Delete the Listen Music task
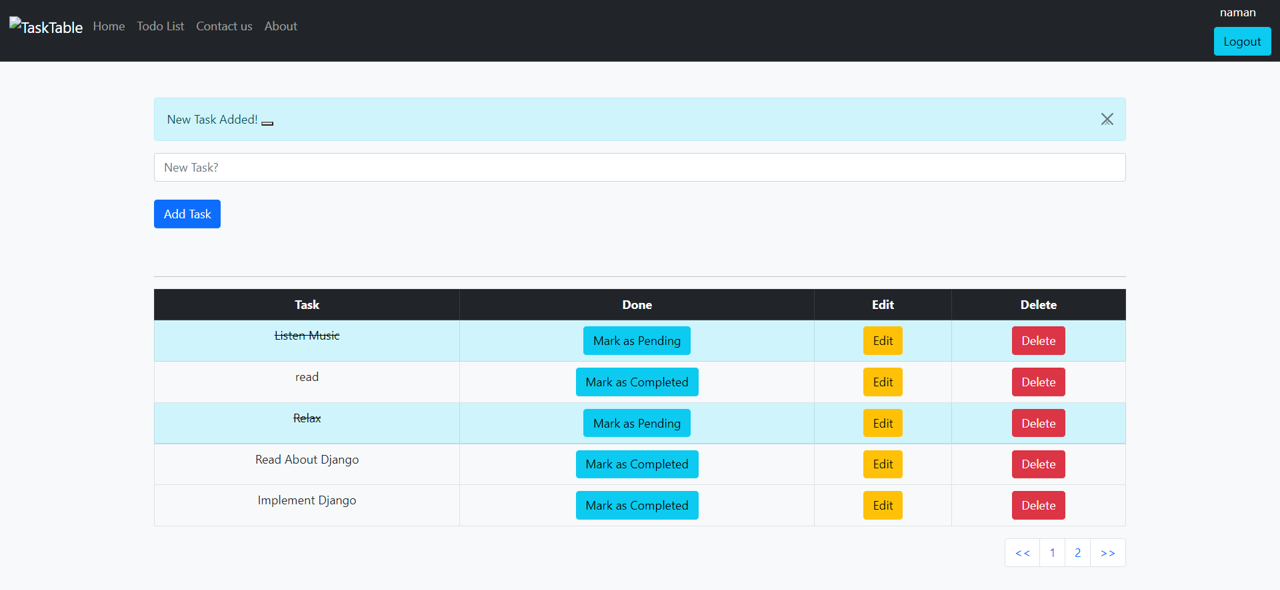Screen dimensions: 1280x590 tap(1038, 340)
